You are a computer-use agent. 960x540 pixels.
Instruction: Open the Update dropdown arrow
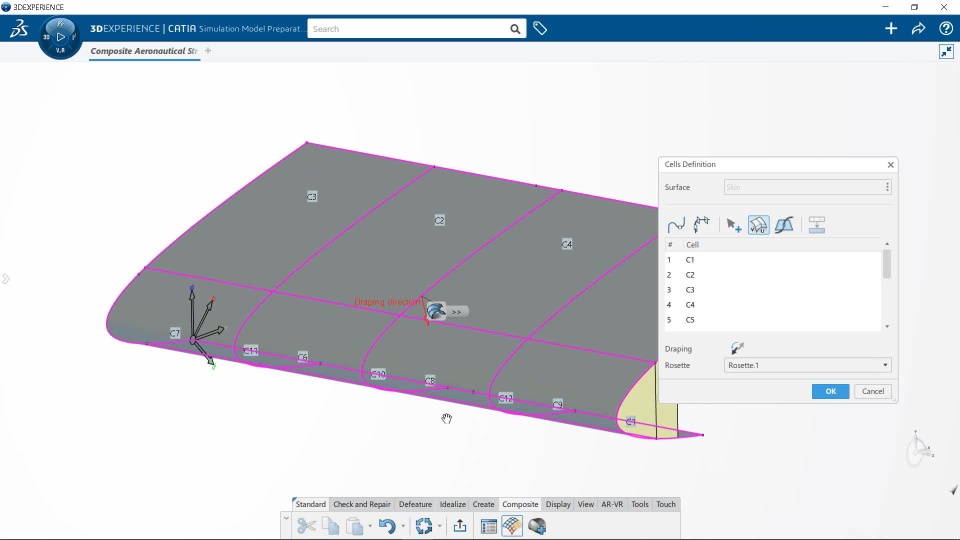439,527
